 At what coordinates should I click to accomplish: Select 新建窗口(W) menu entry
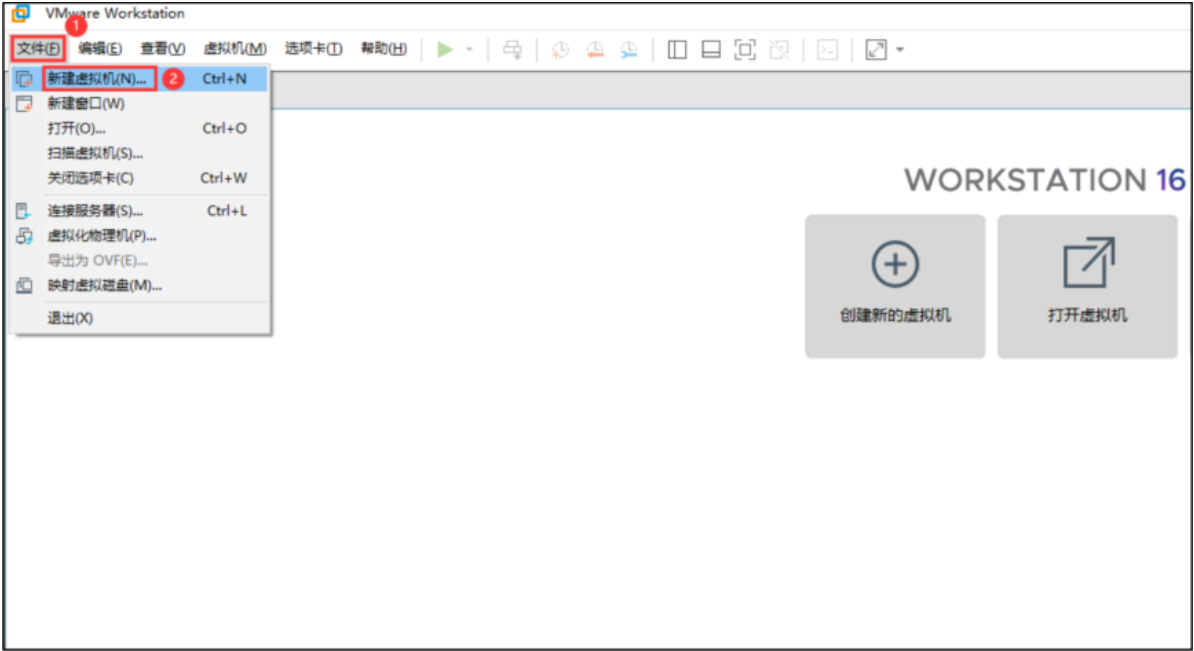pyautogui.click(x=141, y=104)
